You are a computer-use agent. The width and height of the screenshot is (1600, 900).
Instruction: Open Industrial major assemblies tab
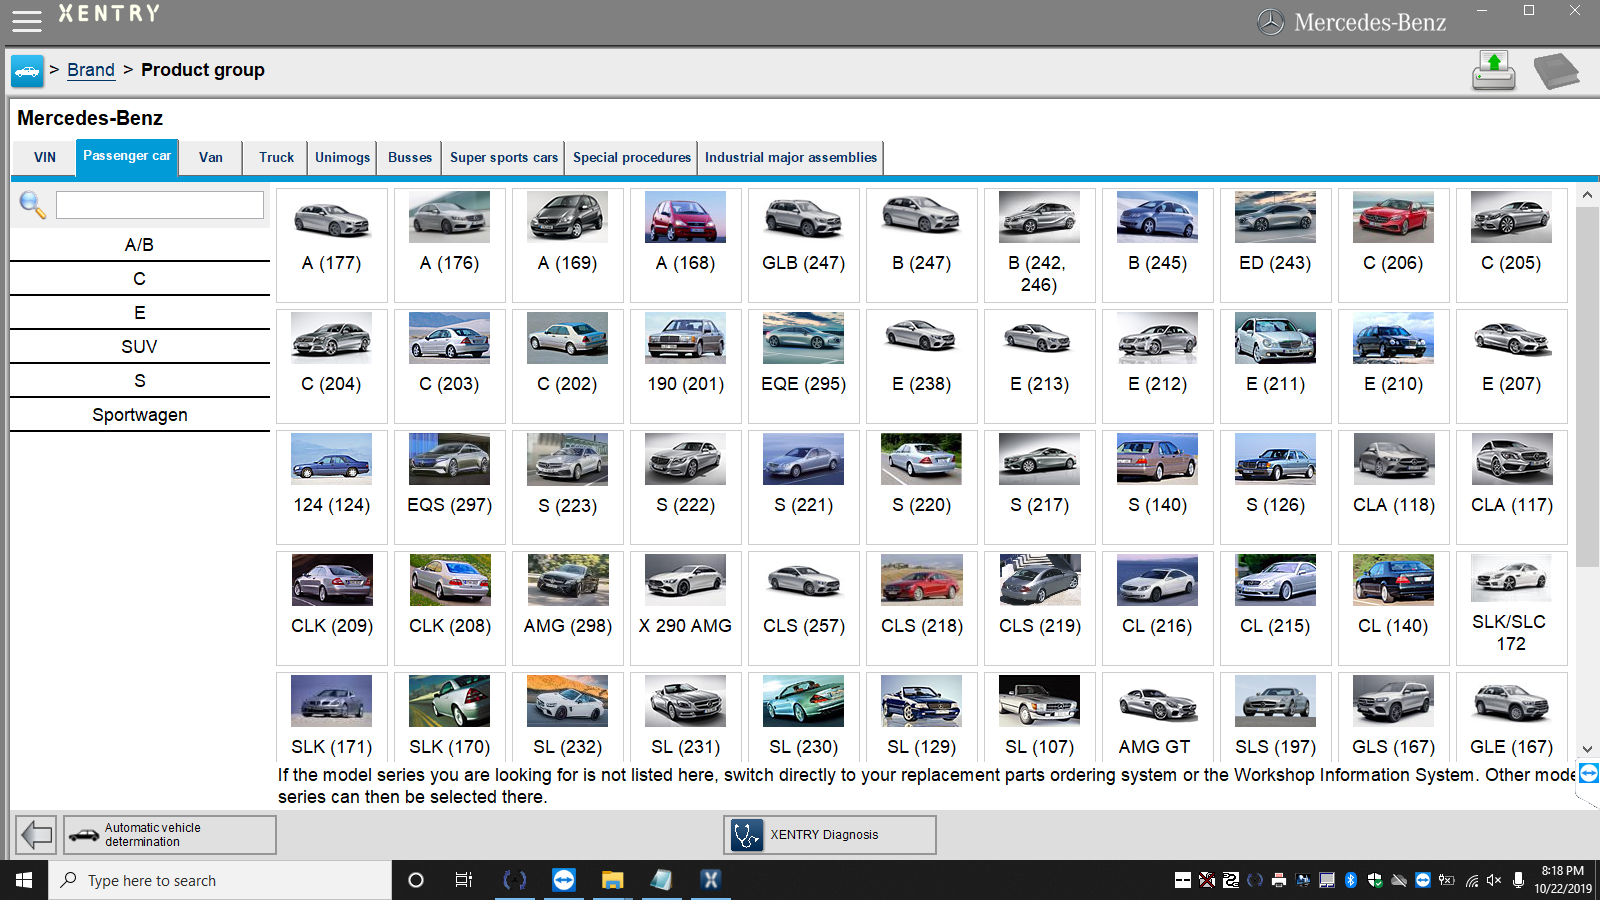pos(791,157)
